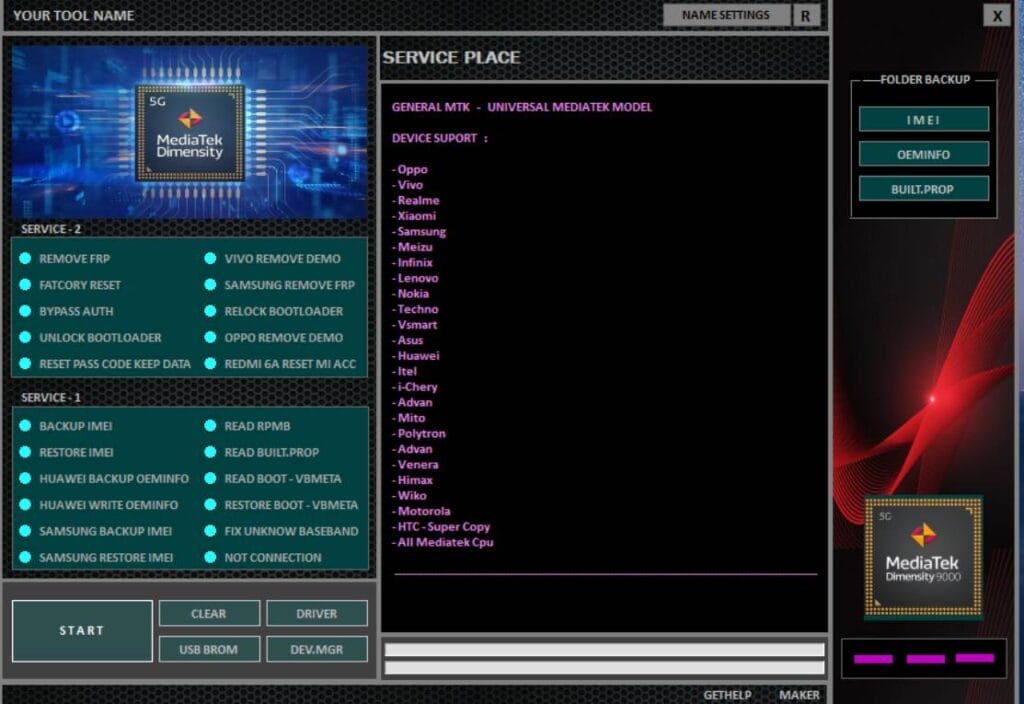Open NAME SETTINGS in title bar

pos(725,15)
